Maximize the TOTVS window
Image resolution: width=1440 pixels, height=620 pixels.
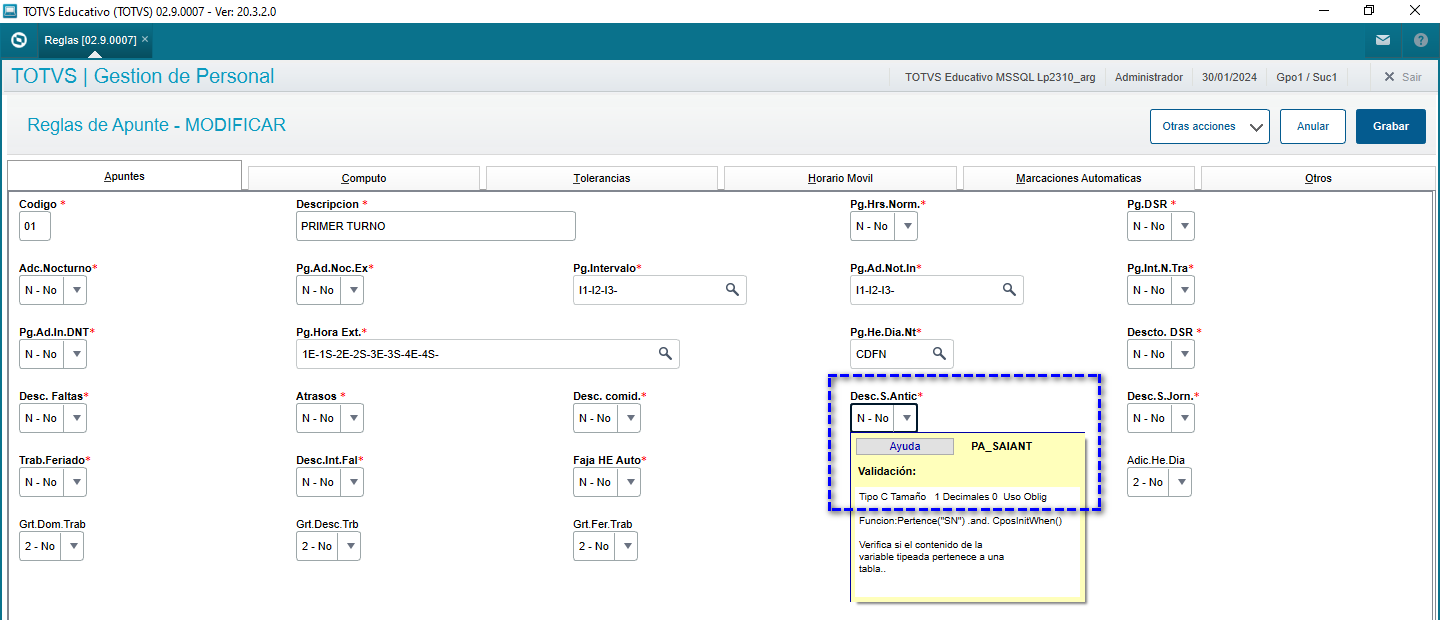(1369, 10)
